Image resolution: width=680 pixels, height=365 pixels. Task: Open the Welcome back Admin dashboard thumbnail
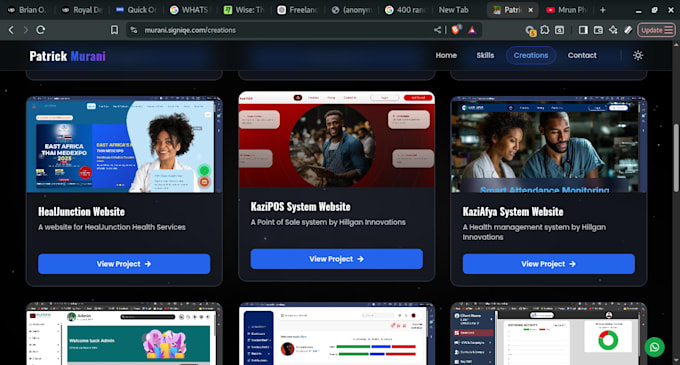124,334
